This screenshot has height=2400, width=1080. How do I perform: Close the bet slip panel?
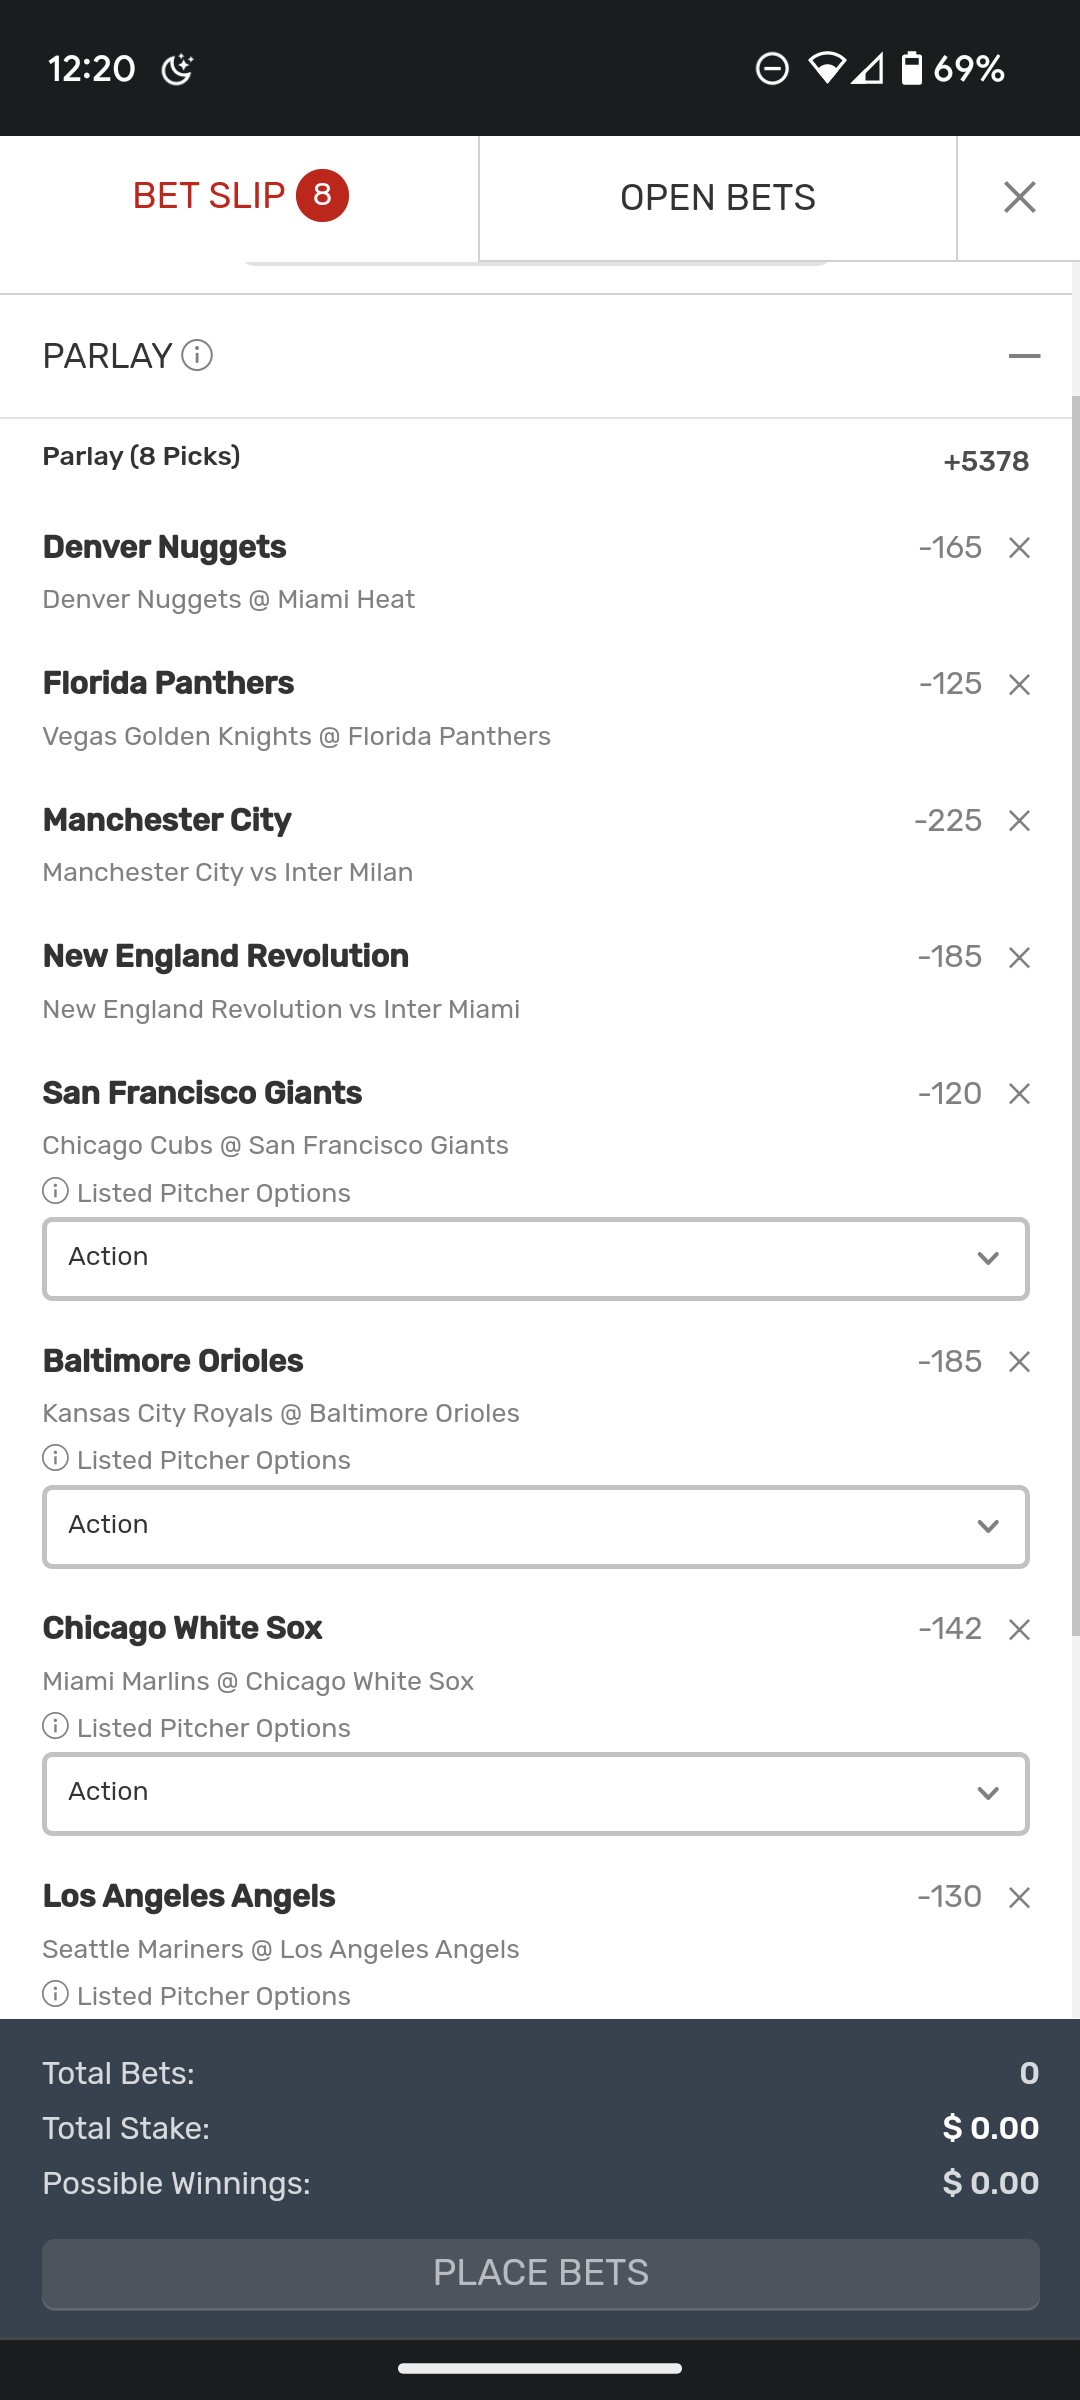pos(1019,198)
